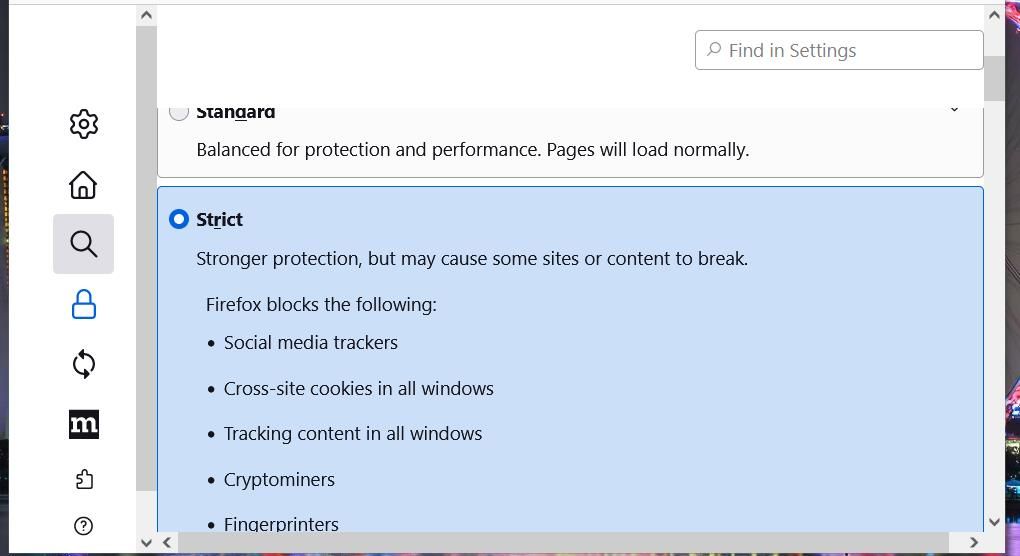Open Extensions & Themes puzzle icon
Viewport: 1020px width, 556px height.
pyautogui.click(x=84, y=480)
